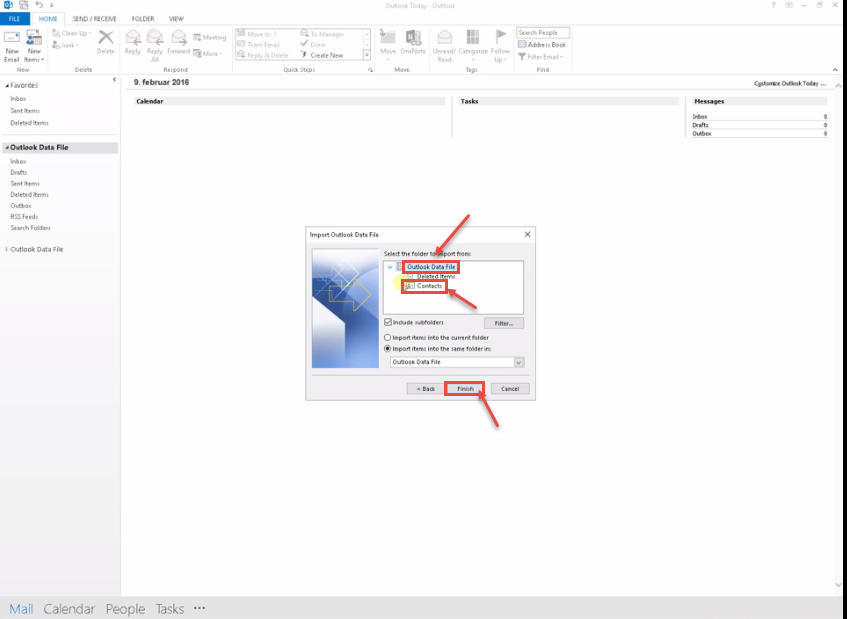Collapse the Favorites section in sidebar
The width and height of the screenshot is (847, 619).
coord(7,86)
